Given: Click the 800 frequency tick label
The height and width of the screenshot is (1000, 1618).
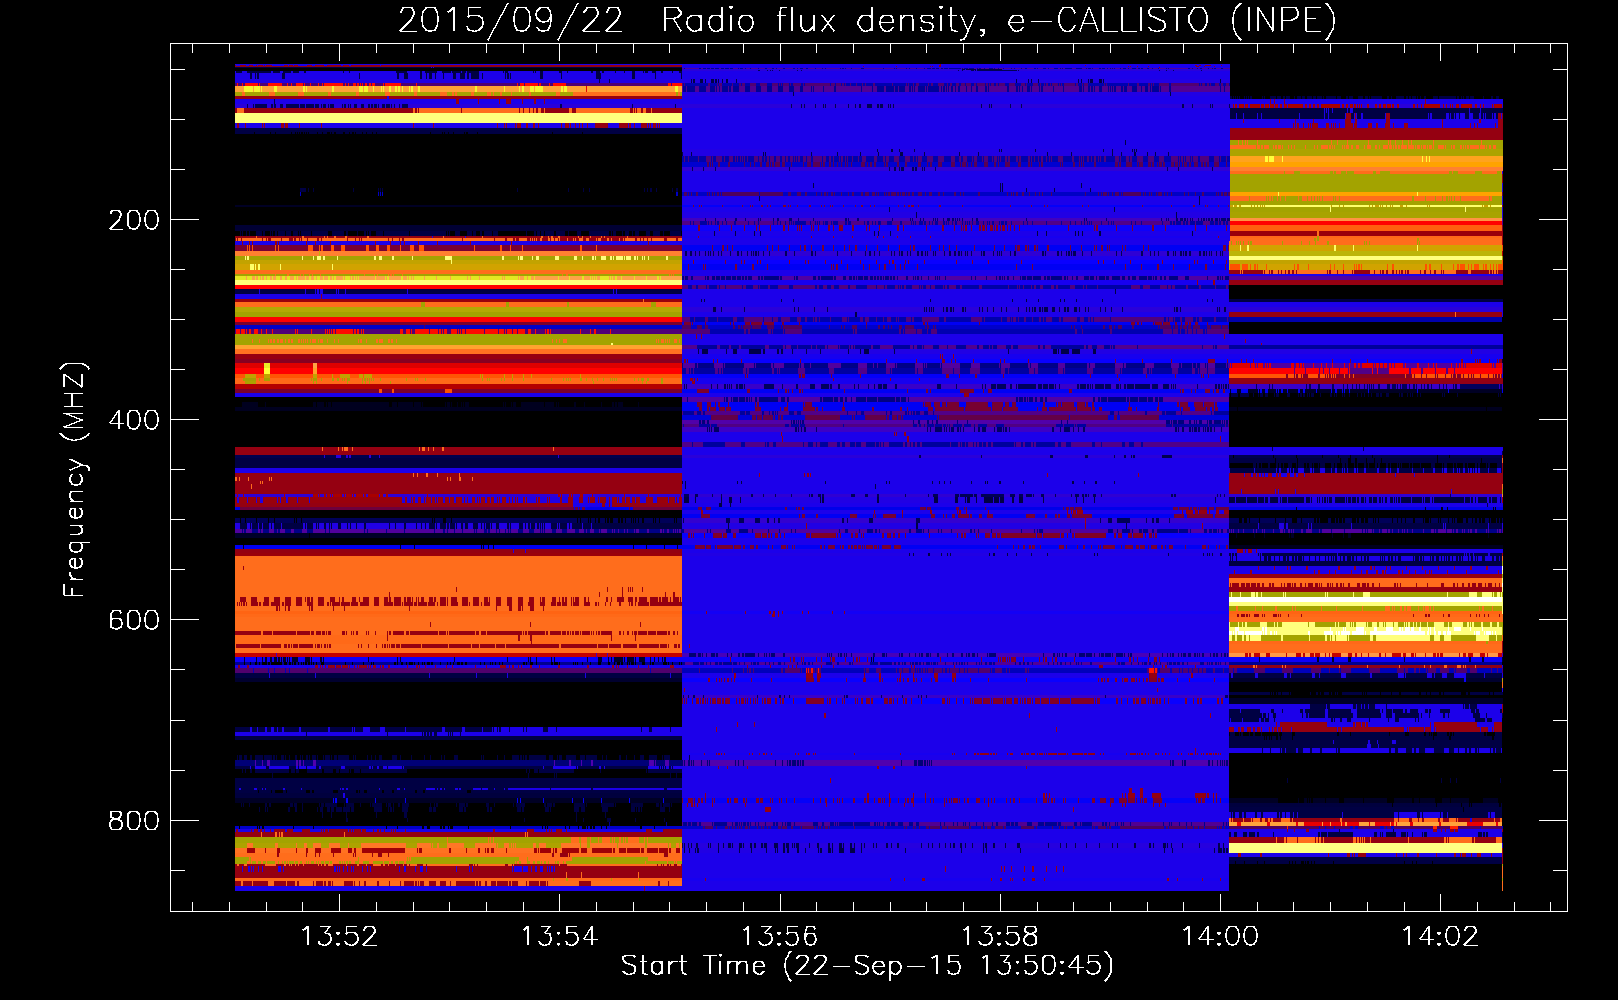Looking at the screenshot, I should click(134, 820).
